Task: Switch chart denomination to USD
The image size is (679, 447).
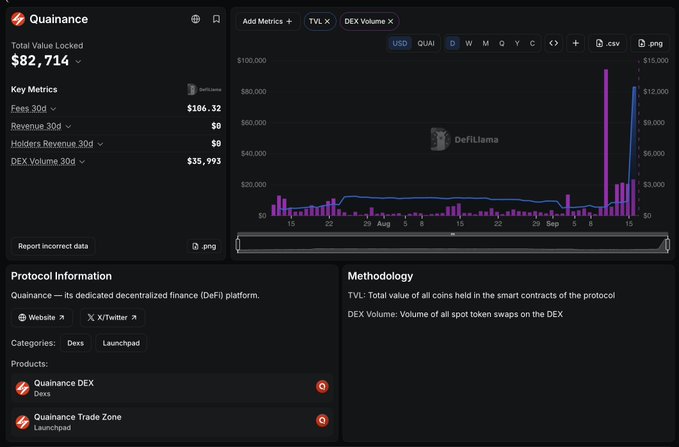Action: tap(400, 43)
